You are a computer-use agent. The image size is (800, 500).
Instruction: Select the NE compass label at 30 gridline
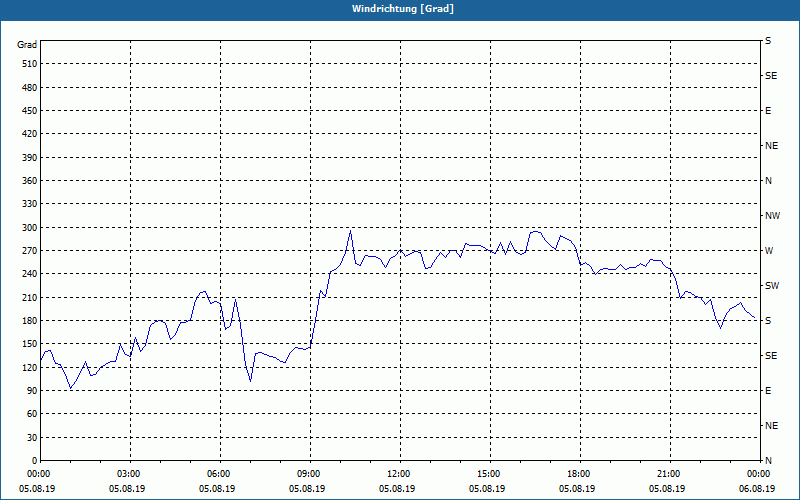coord(771,426)
